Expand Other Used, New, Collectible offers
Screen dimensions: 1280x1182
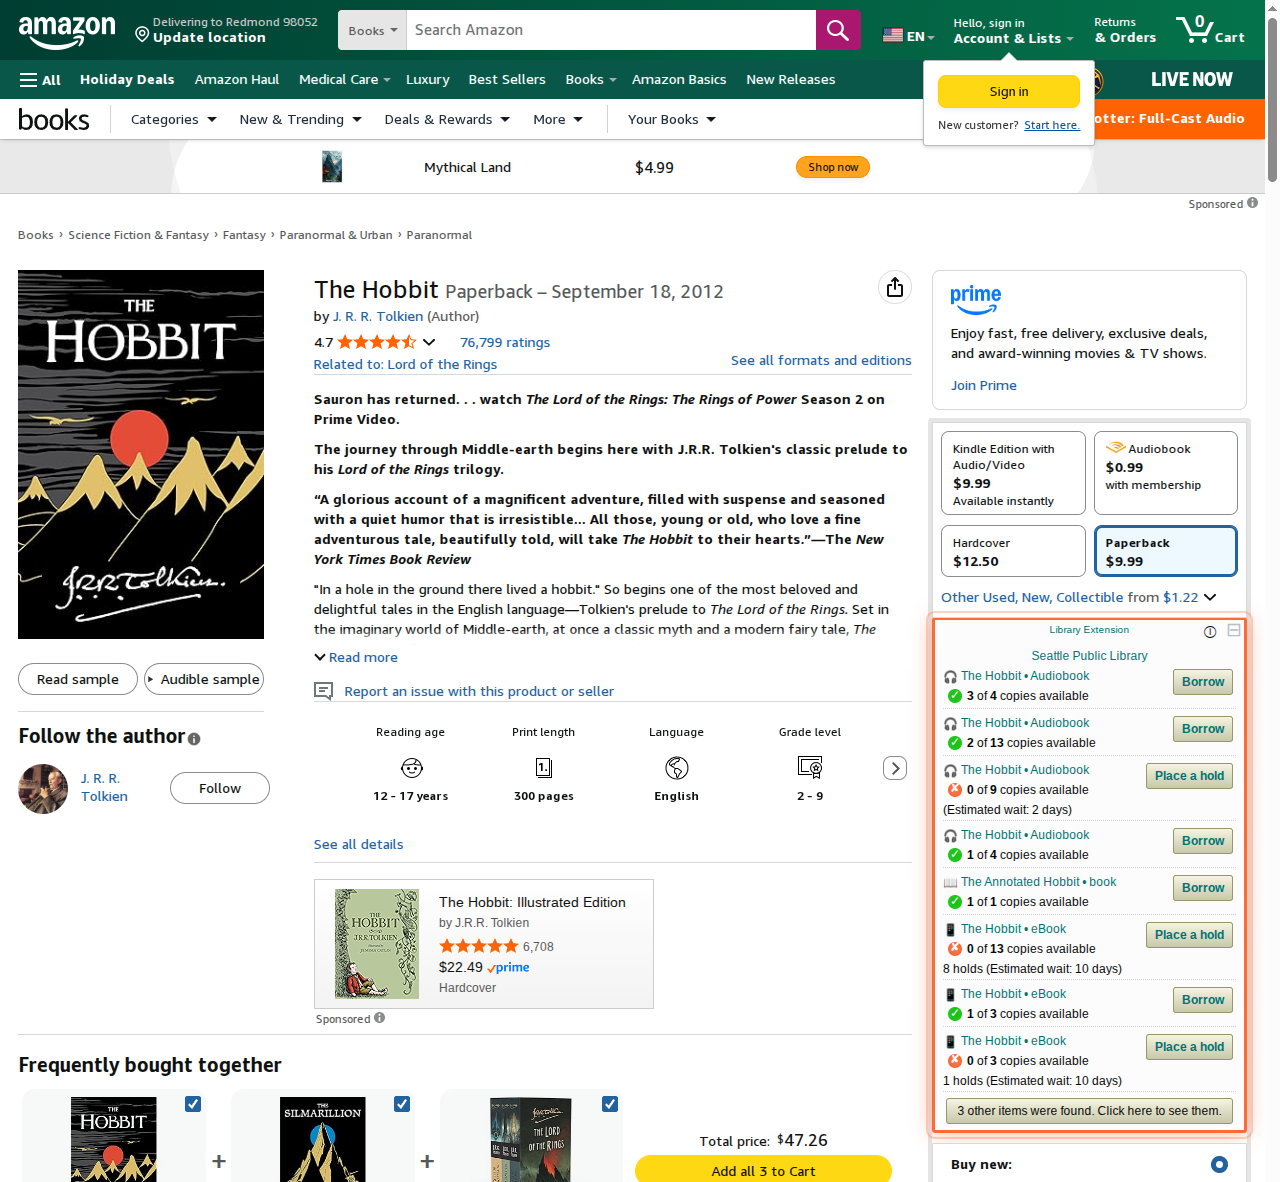pos(1079,597)
